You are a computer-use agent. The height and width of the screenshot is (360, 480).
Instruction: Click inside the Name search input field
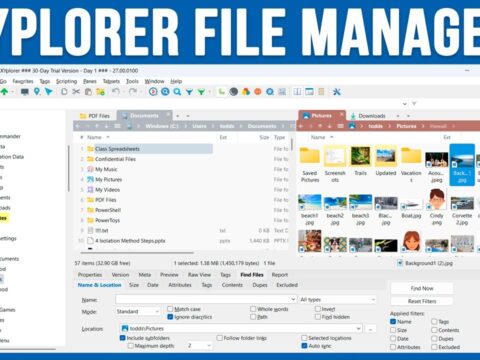pos(203,299)
